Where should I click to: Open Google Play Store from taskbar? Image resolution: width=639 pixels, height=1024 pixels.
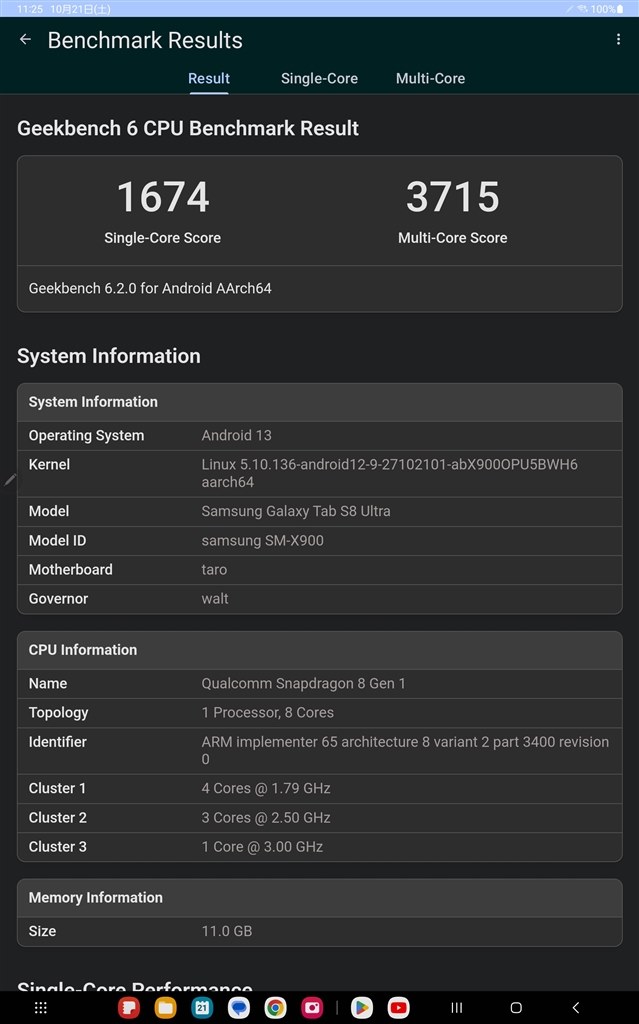point(361,1007)
